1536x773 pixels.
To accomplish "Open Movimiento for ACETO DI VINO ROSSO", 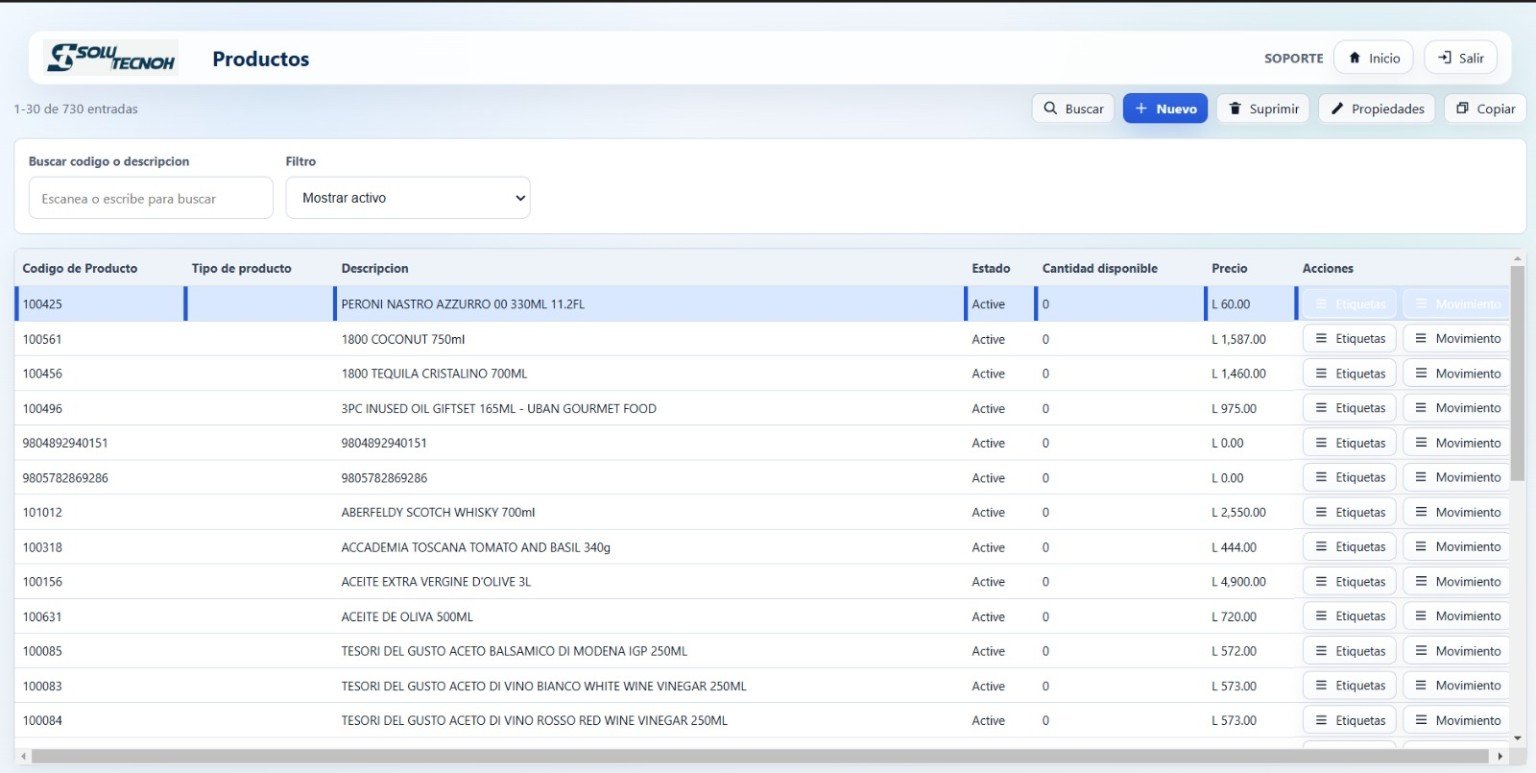I will [1457, 720].
